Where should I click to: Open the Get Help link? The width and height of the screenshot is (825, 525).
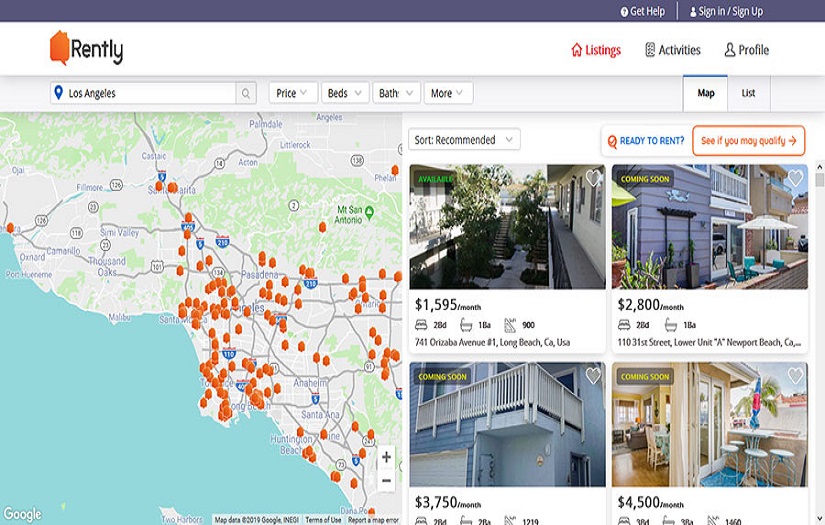(x=642, y=12)
